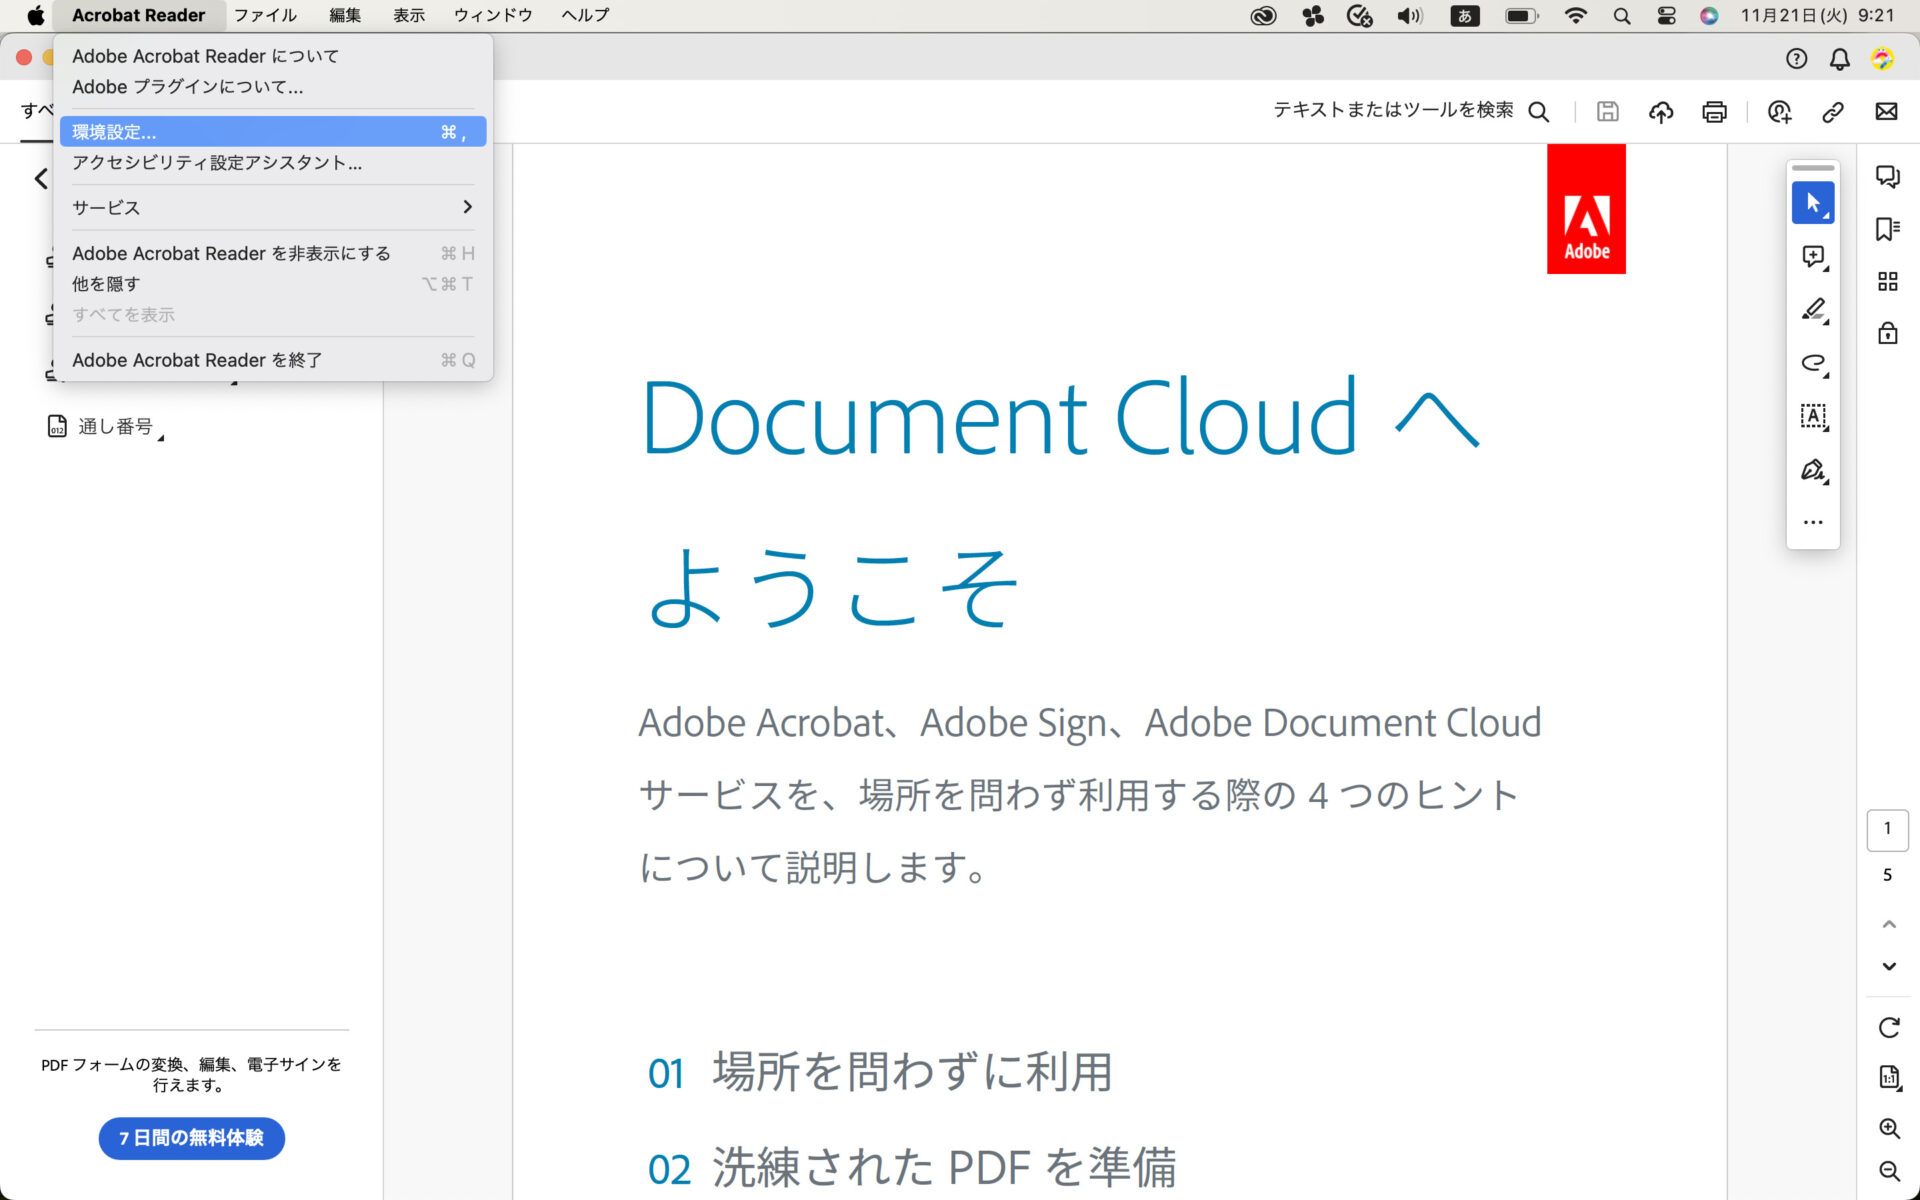Open the bookmarks panel icon

pos(1887,229)
